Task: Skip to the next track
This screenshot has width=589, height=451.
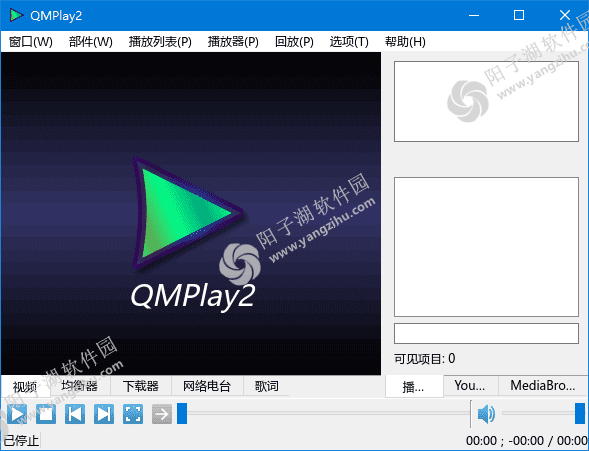Action: coord(104,414)
